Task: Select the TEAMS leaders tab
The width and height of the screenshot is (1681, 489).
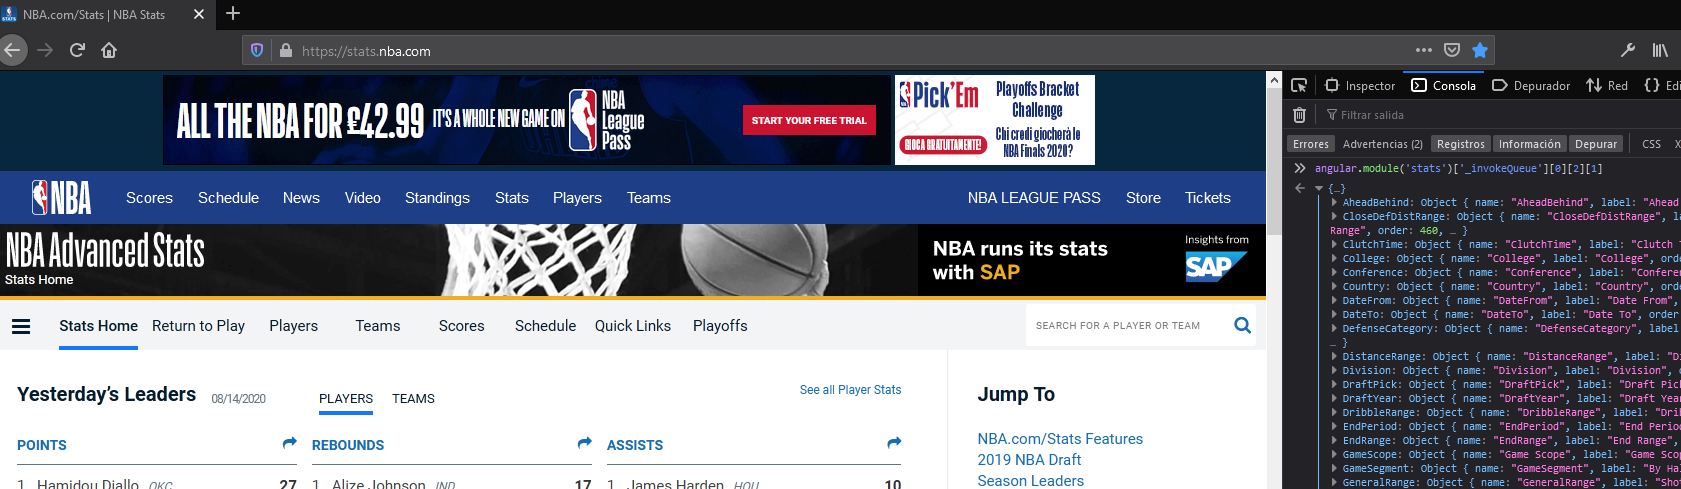Action: [x=413, y=398]
